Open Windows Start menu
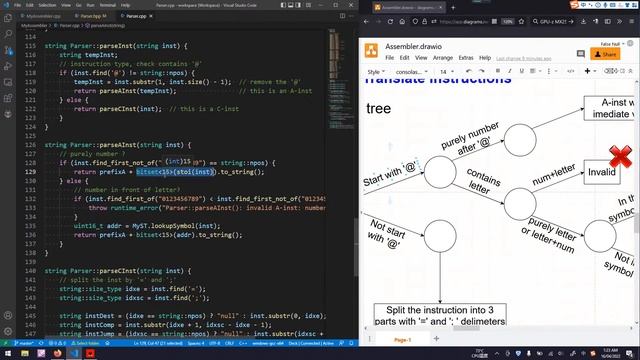 7,353
